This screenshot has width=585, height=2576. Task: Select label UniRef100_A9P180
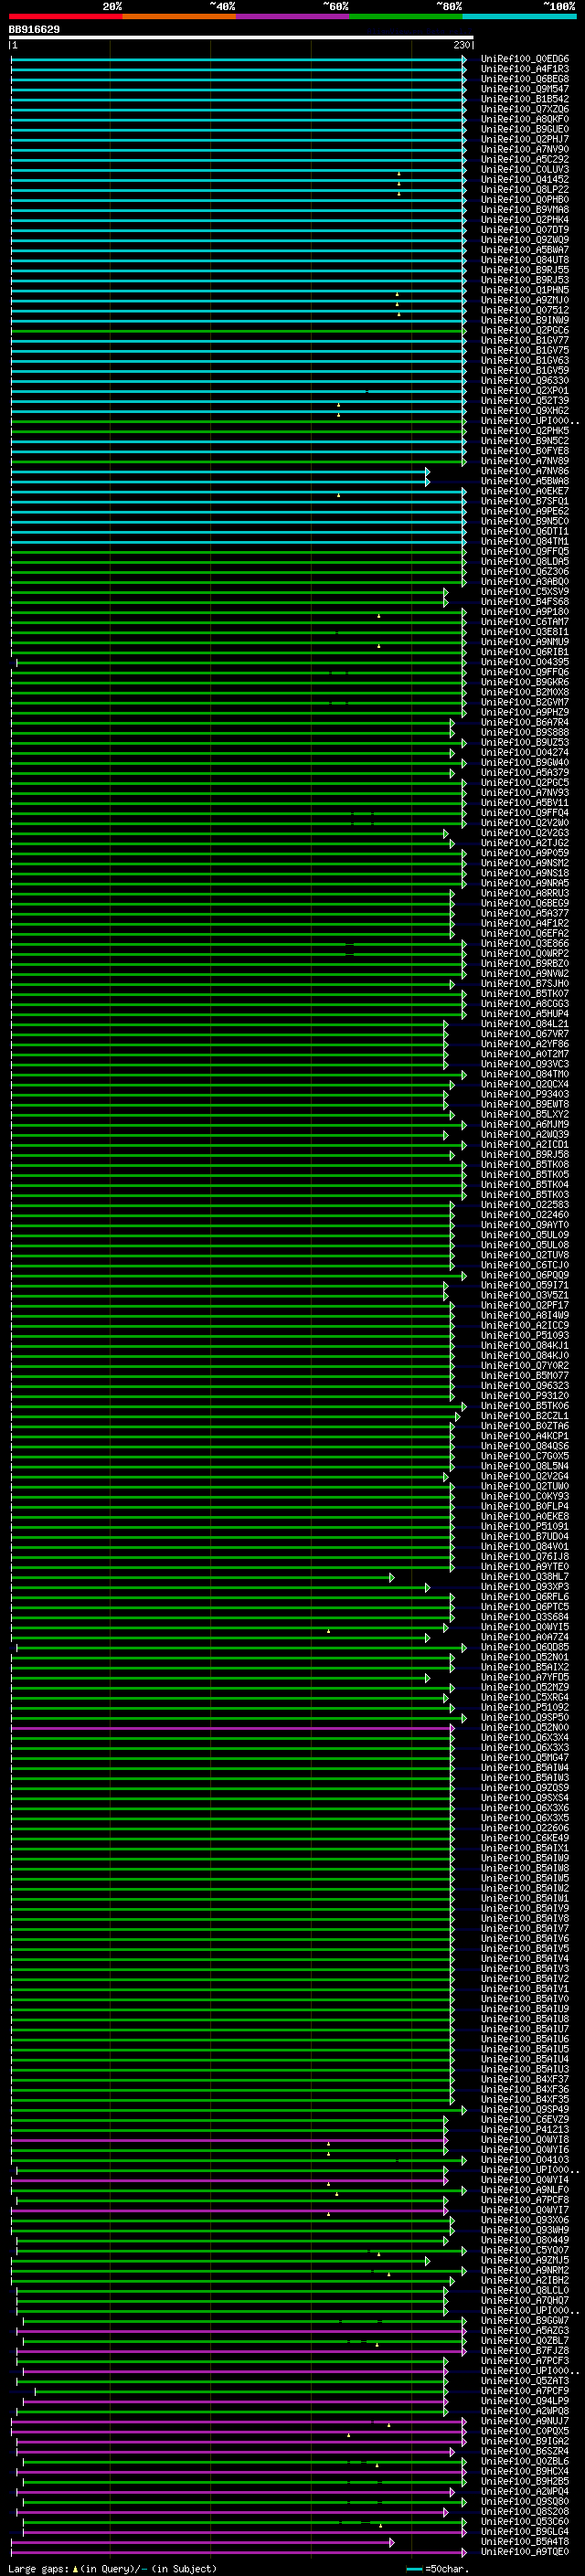coord(524,612)
